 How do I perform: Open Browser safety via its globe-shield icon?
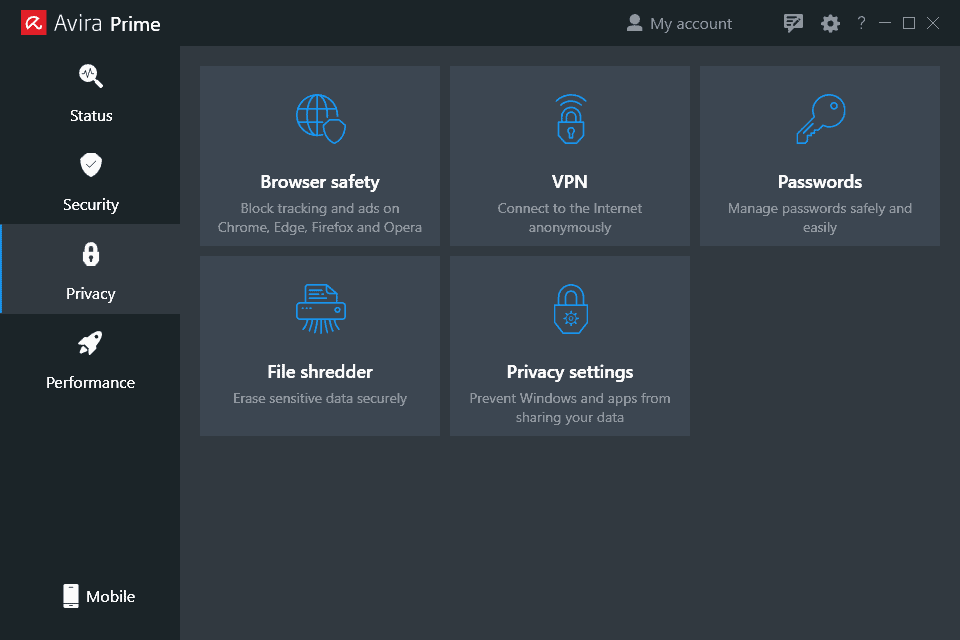[x=321, y=119]
